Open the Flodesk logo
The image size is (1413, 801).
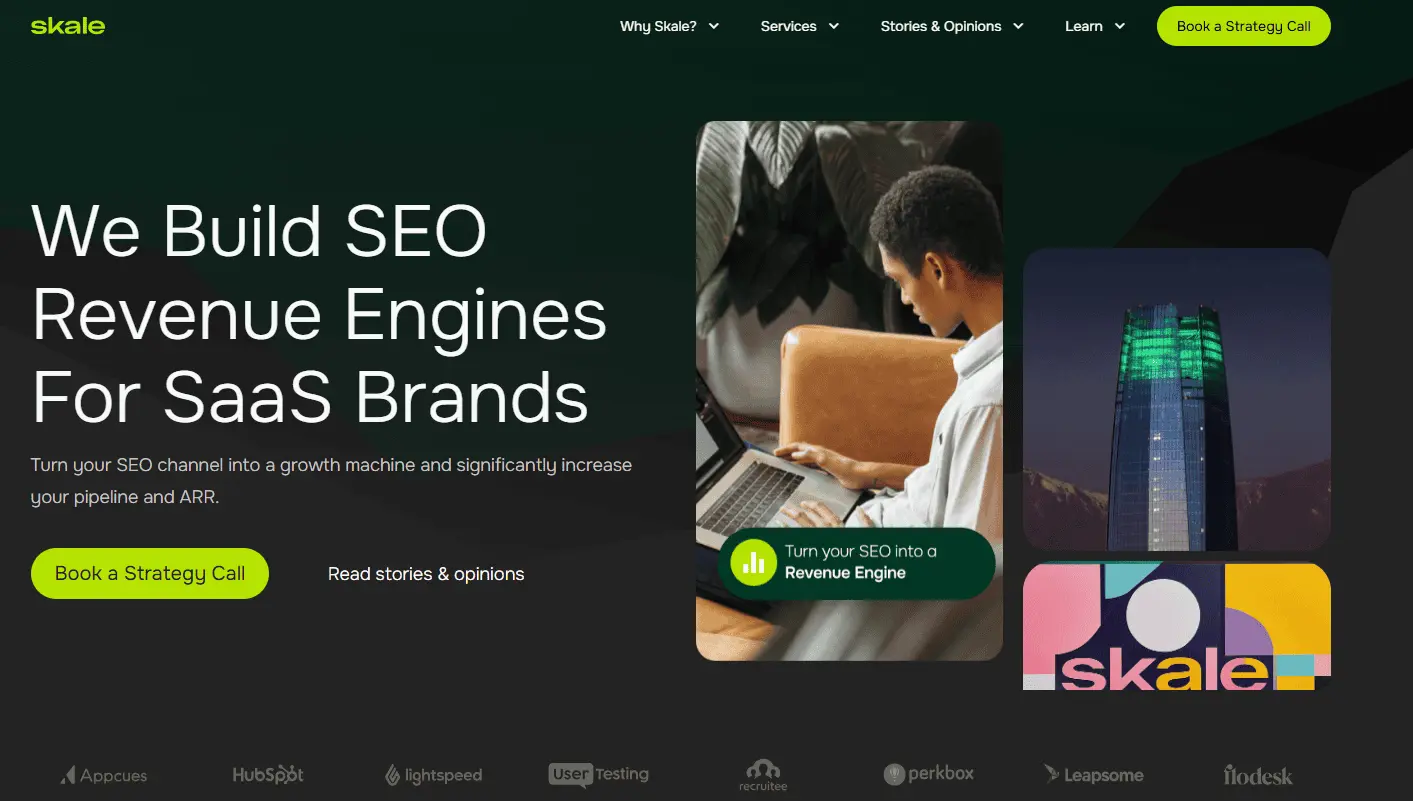1258,775
